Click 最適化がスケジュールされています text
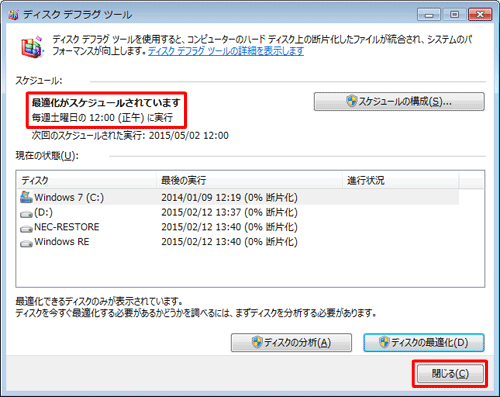 (x=106, y=102)
